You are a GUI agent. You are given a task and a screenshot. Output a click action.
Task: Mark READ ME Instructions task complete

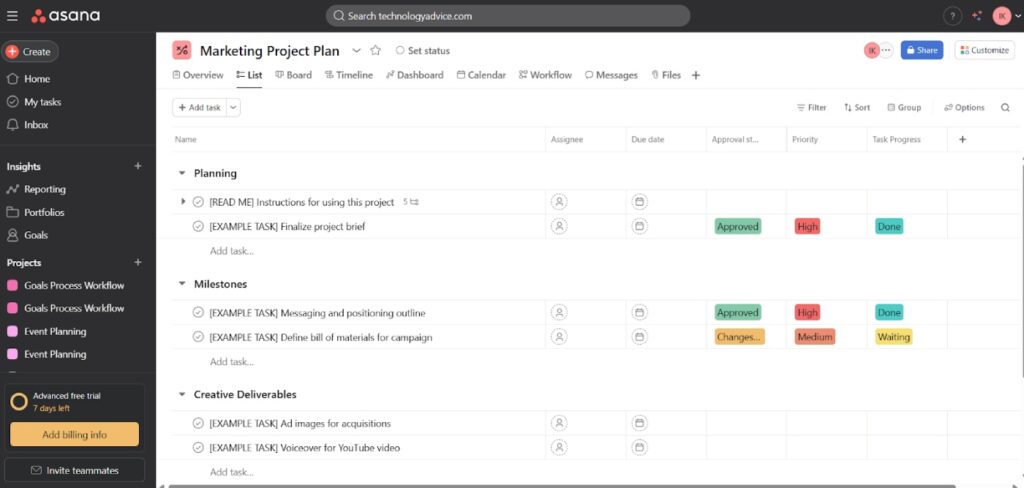point(199,202)
